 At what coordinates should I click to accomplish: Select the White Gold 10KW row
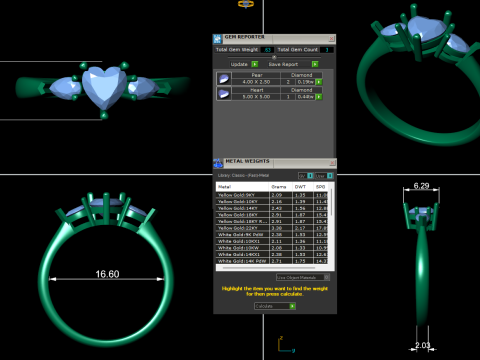272,248
